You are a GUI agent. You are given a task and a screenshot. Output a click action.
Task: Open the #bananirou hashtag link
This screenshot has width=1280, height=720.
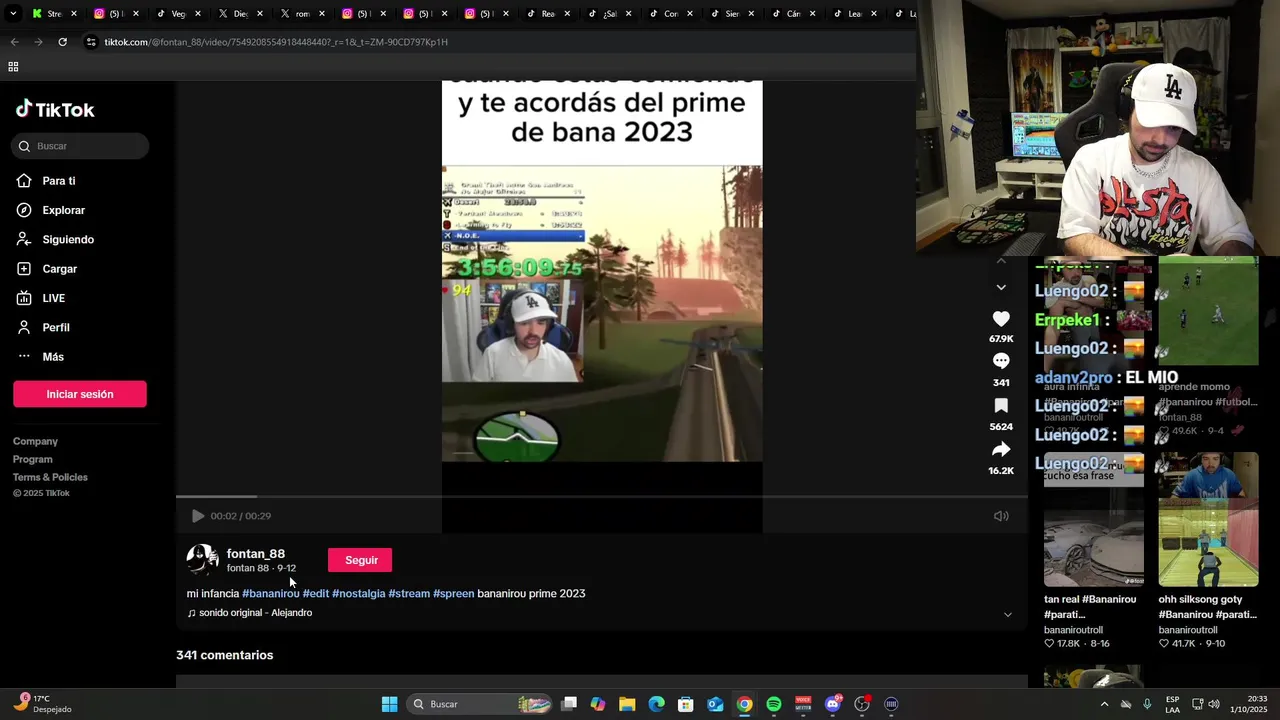click(x=271, y=593)
